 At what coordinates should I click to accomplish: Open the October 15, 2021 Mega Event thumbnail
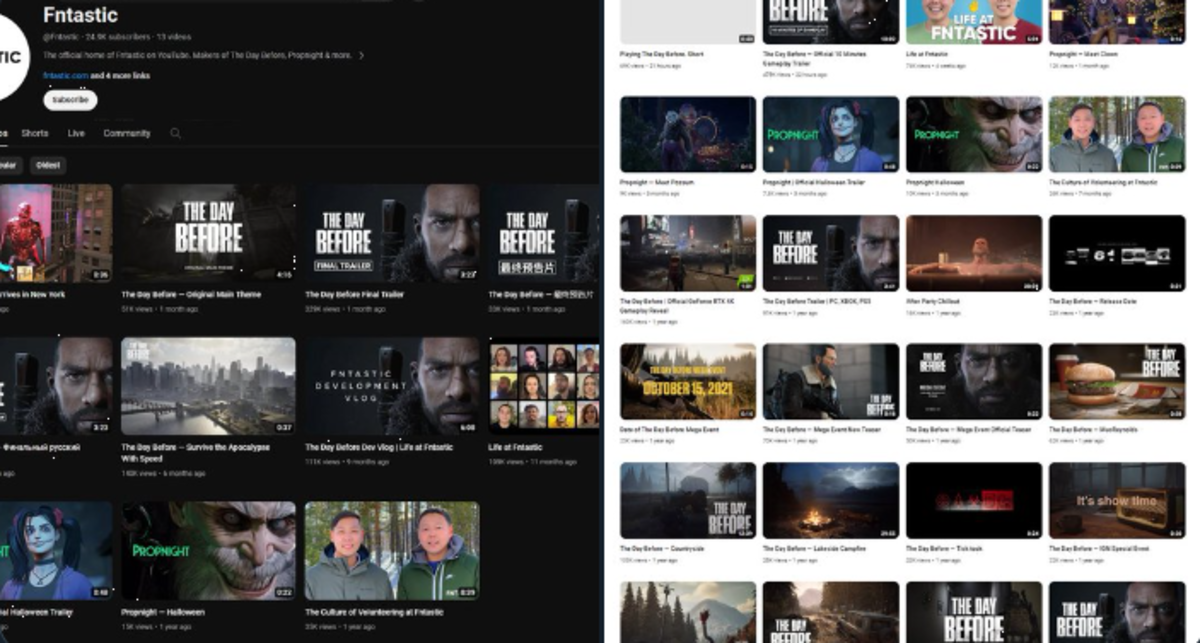pos(688,381)
